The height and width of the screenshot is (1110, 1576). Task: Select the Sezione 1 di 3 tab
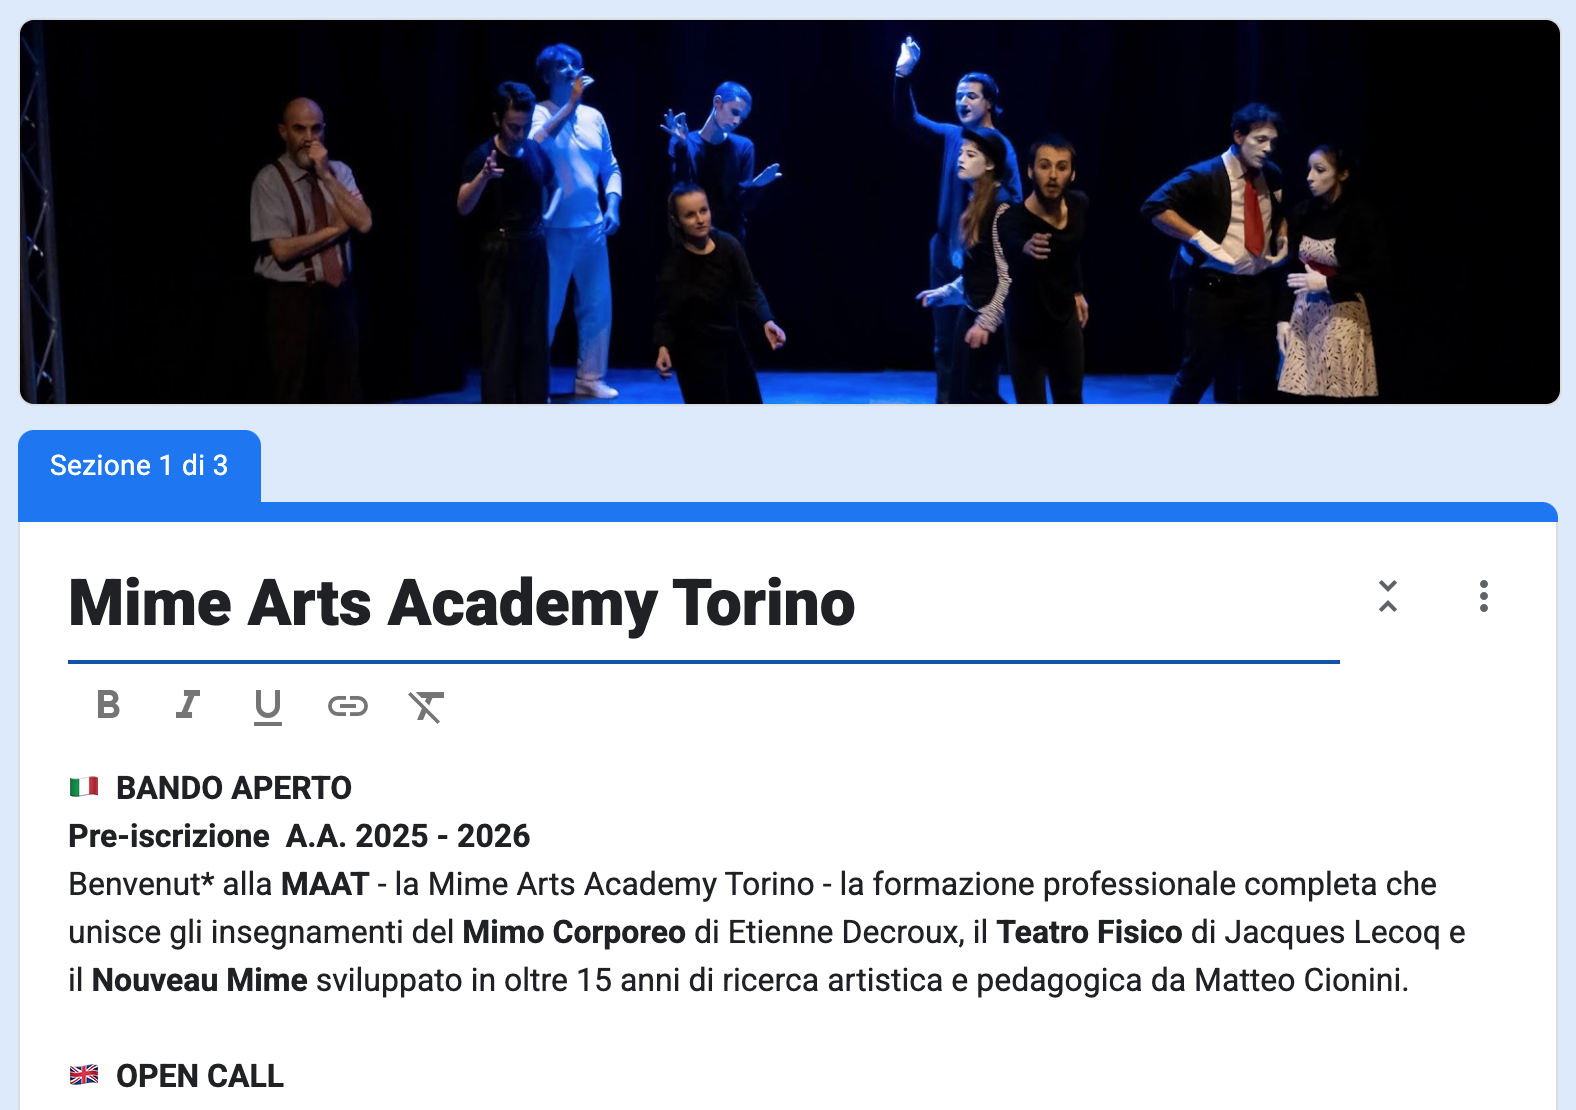pos(139,466)
